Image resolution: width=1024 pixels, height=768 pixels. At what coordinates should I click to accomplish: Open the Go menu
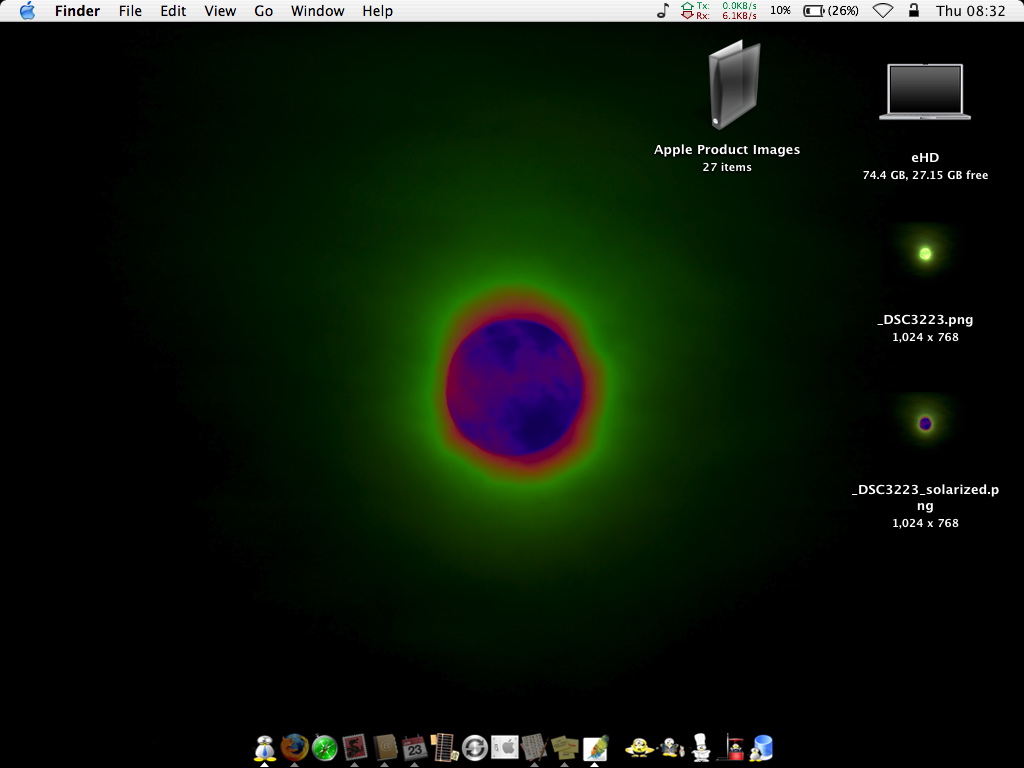[x=263, y=11]
